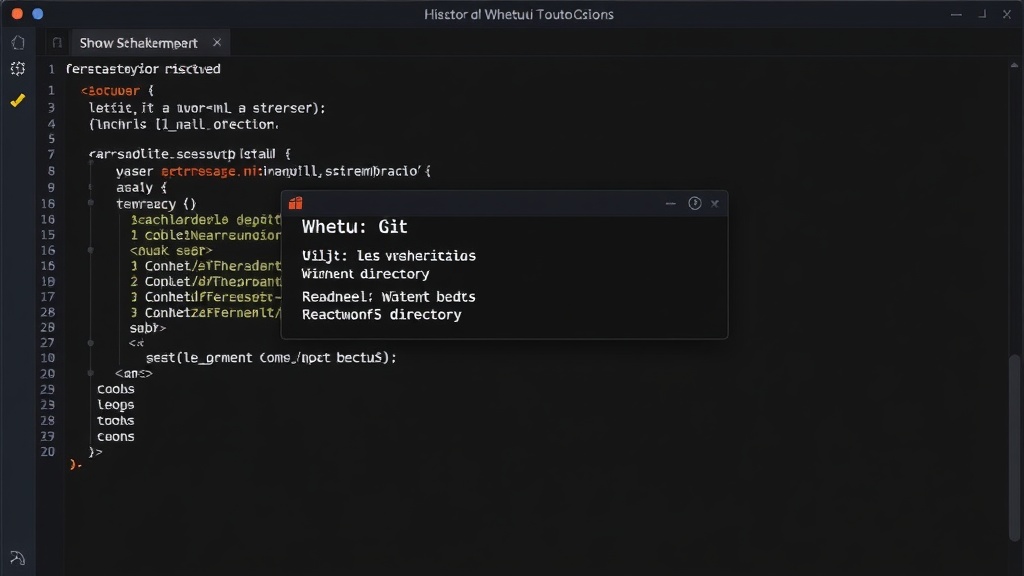Click the orange '<socuber {' code line

(117, 91)
